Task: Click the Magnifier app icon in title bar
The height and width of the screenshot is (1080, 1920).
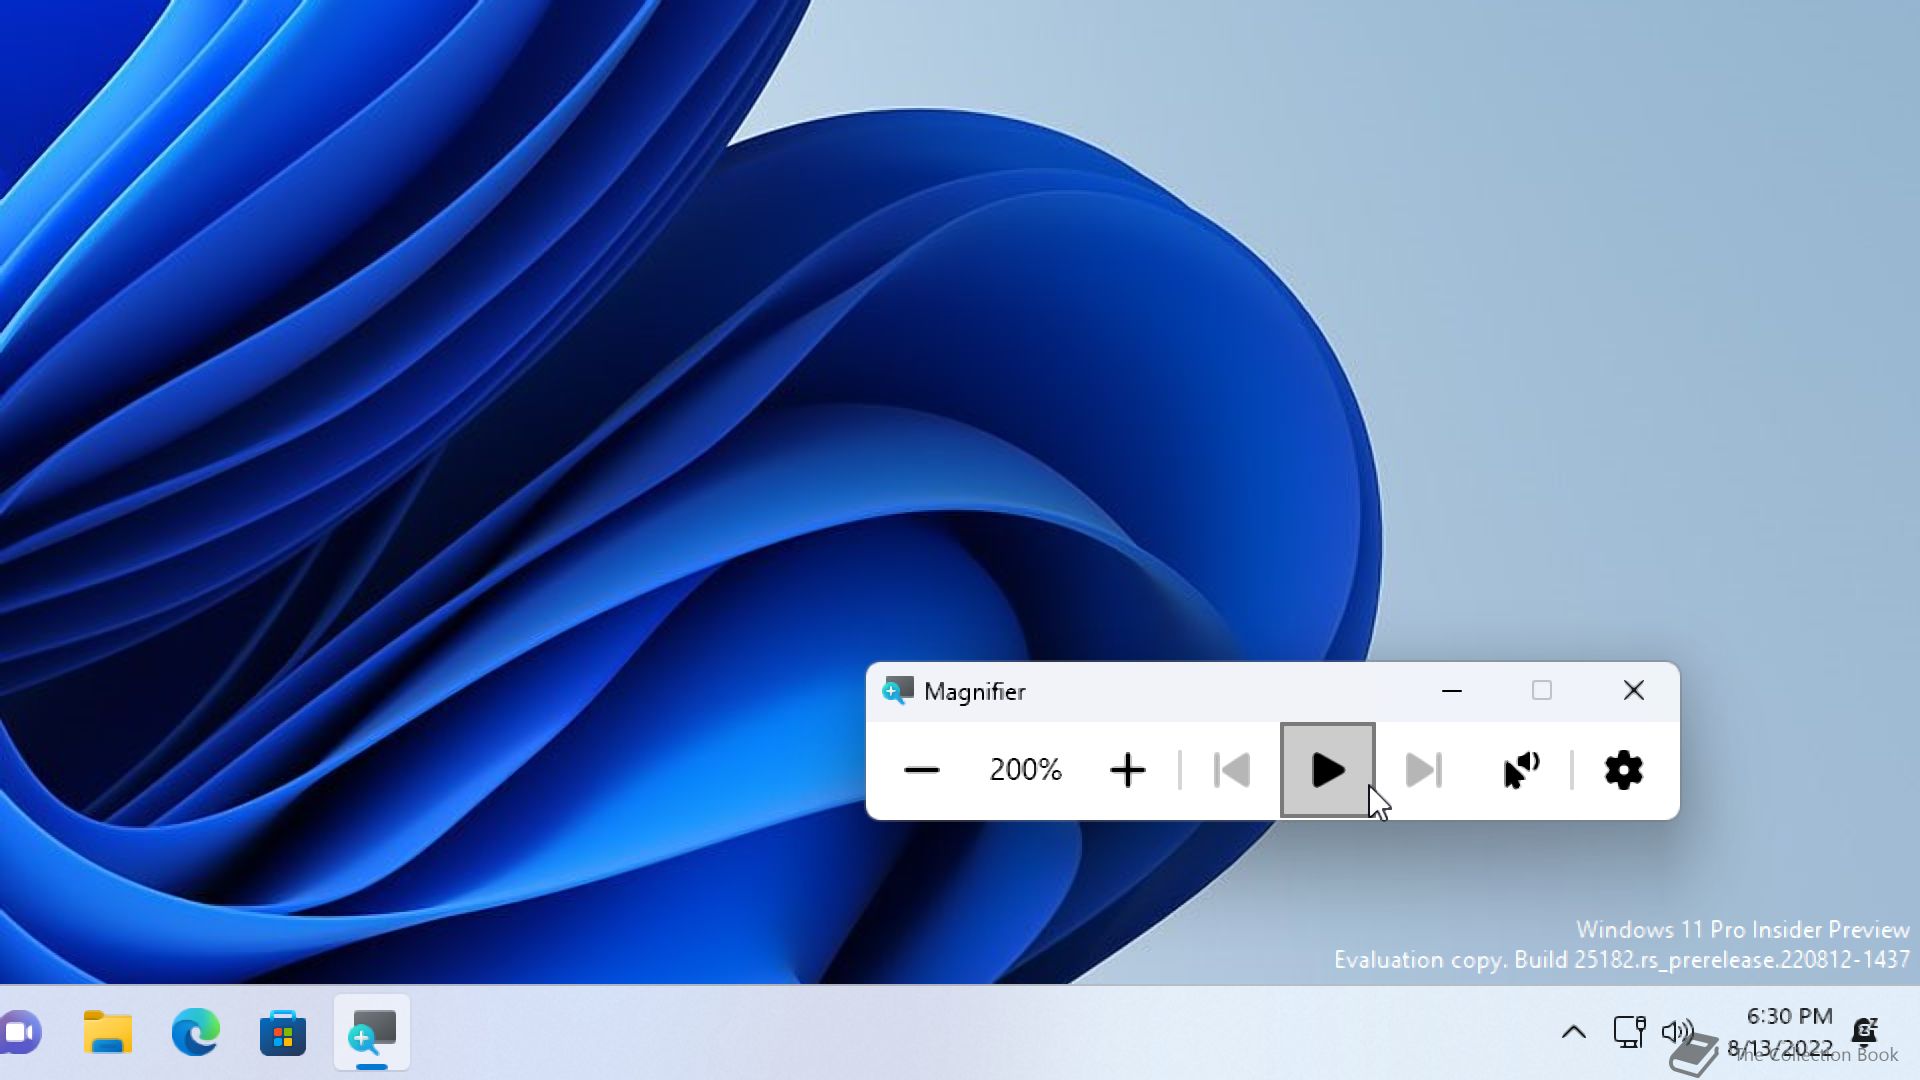Action: [x=898, y=691]
